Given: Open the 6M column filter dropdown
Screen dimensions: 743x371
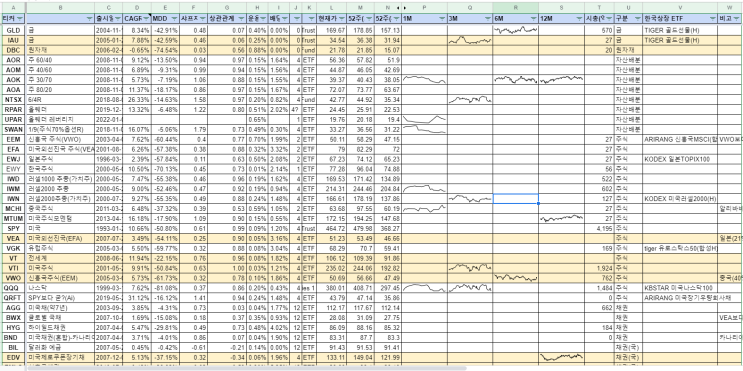Looking at the screenshot, I should click(x=533, y=18).
